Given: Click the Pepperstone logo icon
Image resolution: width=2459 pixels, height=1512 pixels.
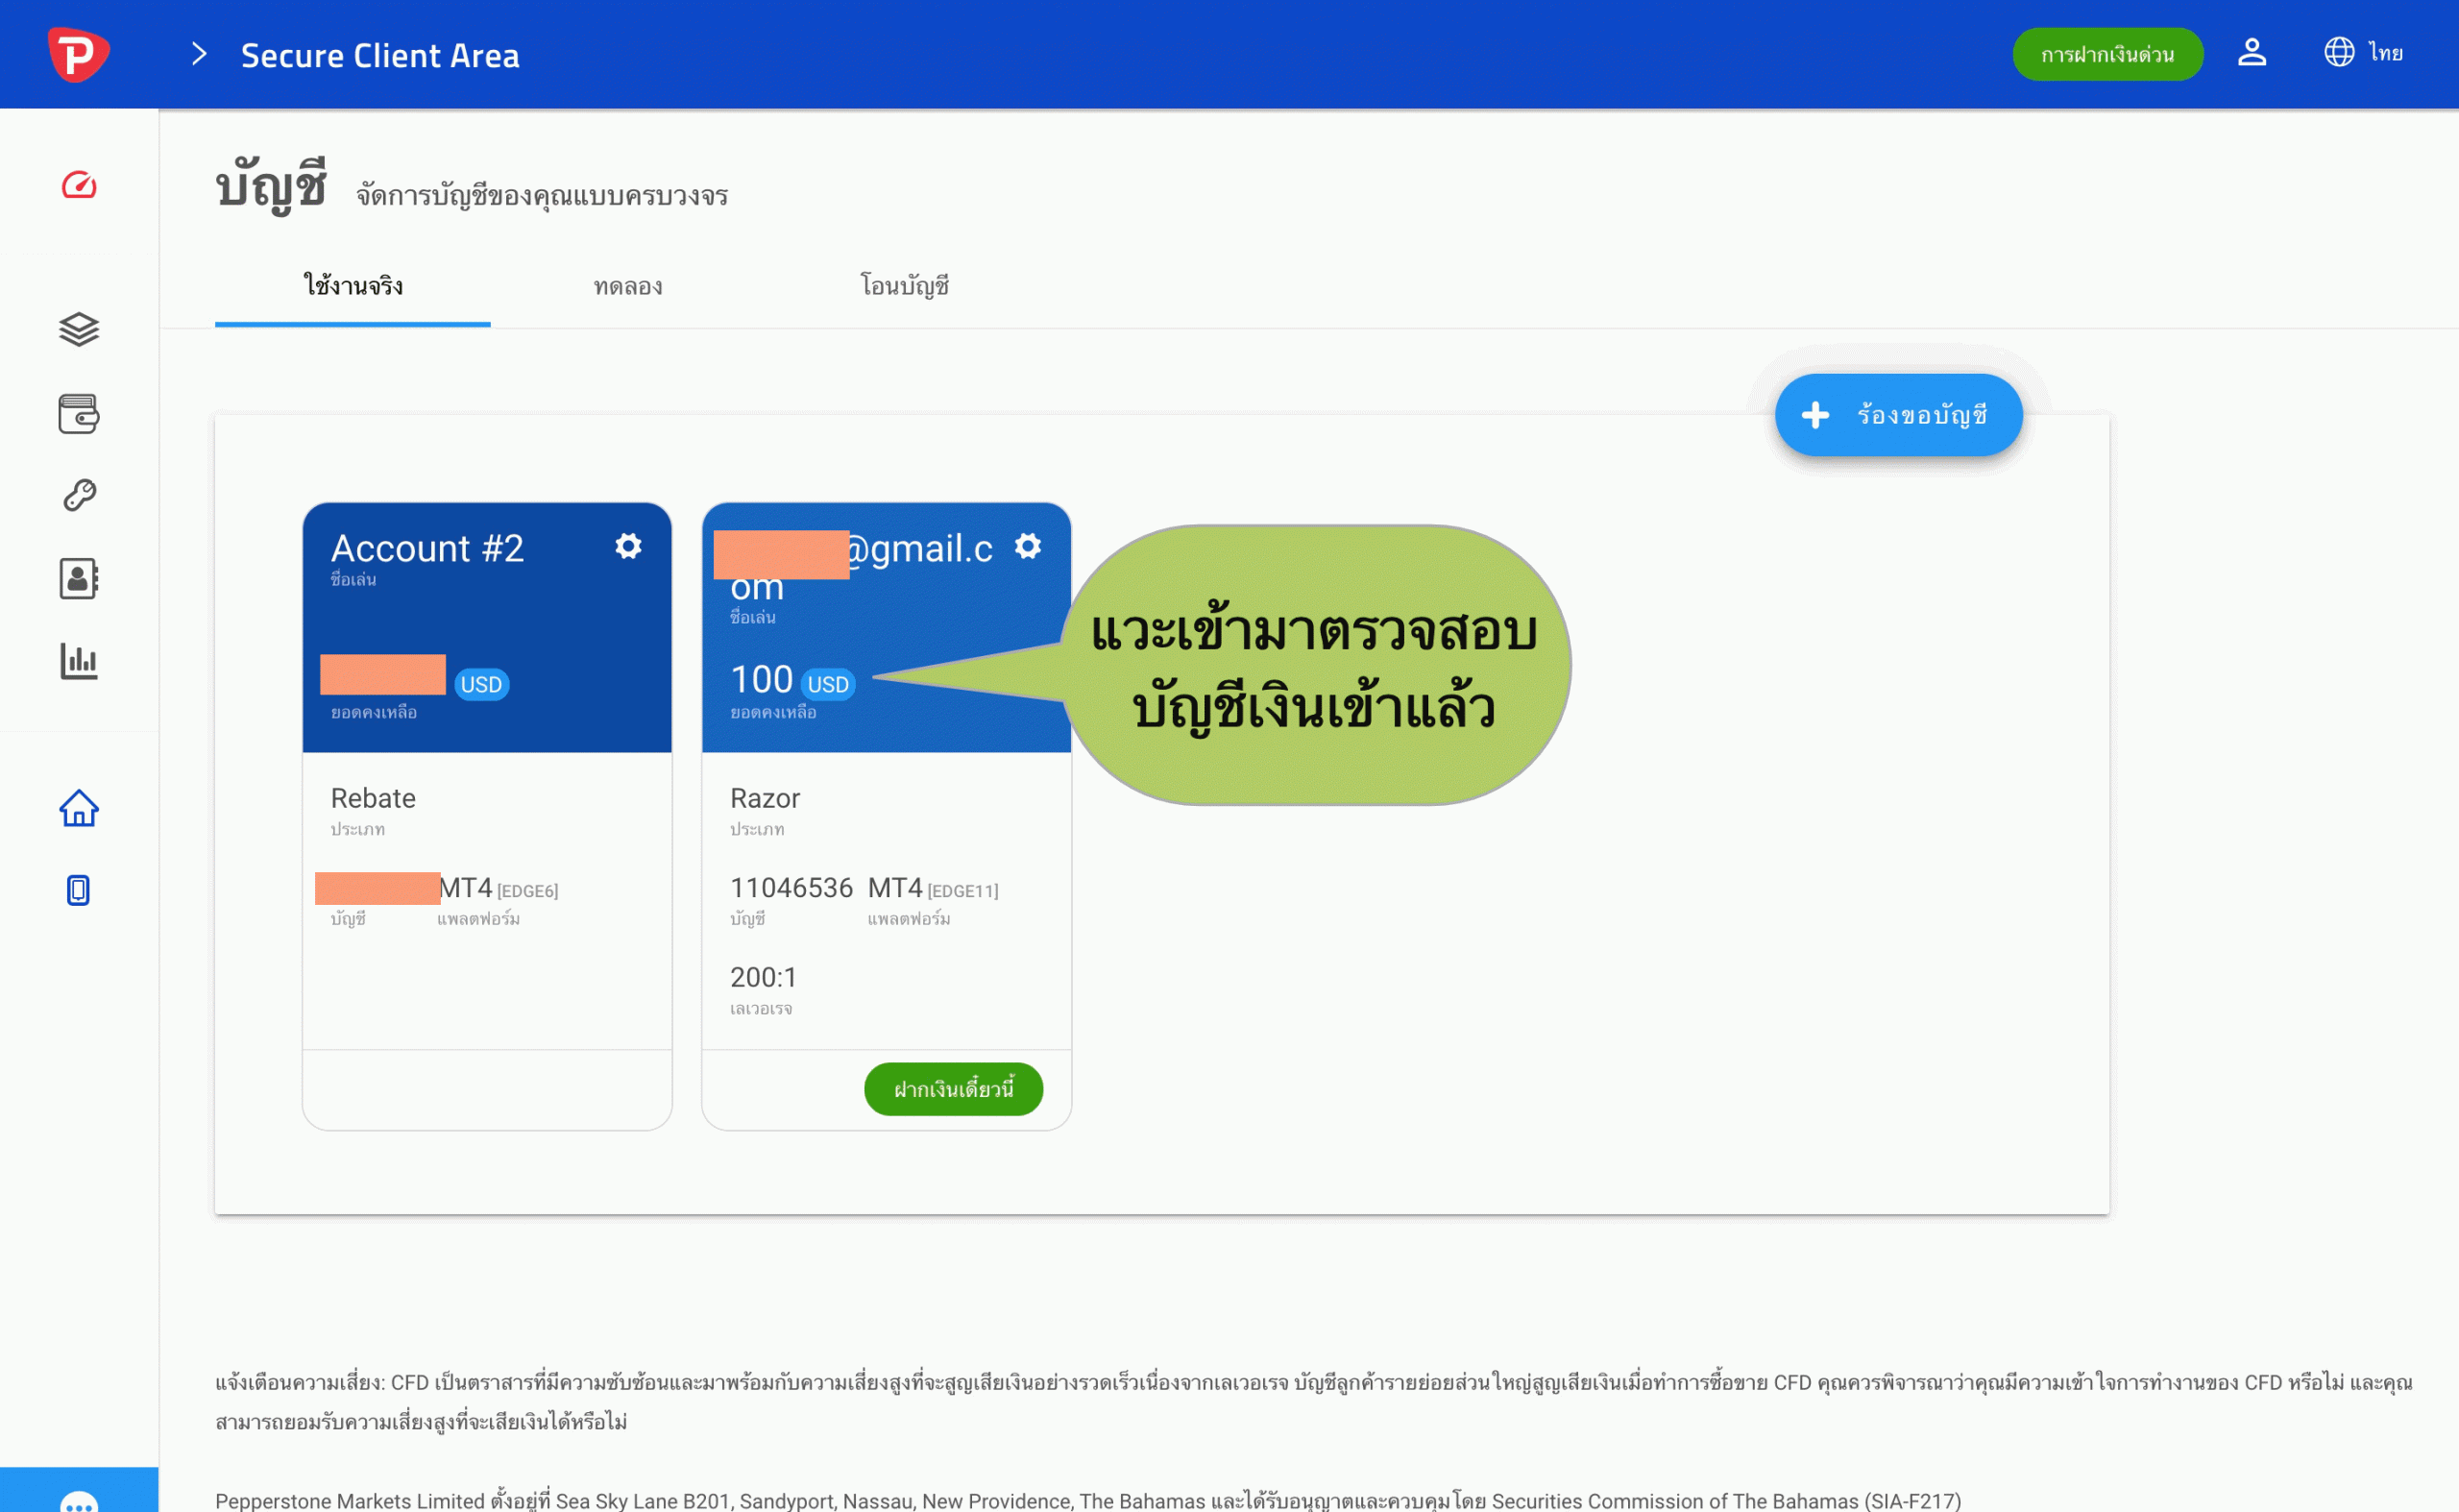Looking at the screenshot, I should tap(78, 54).
